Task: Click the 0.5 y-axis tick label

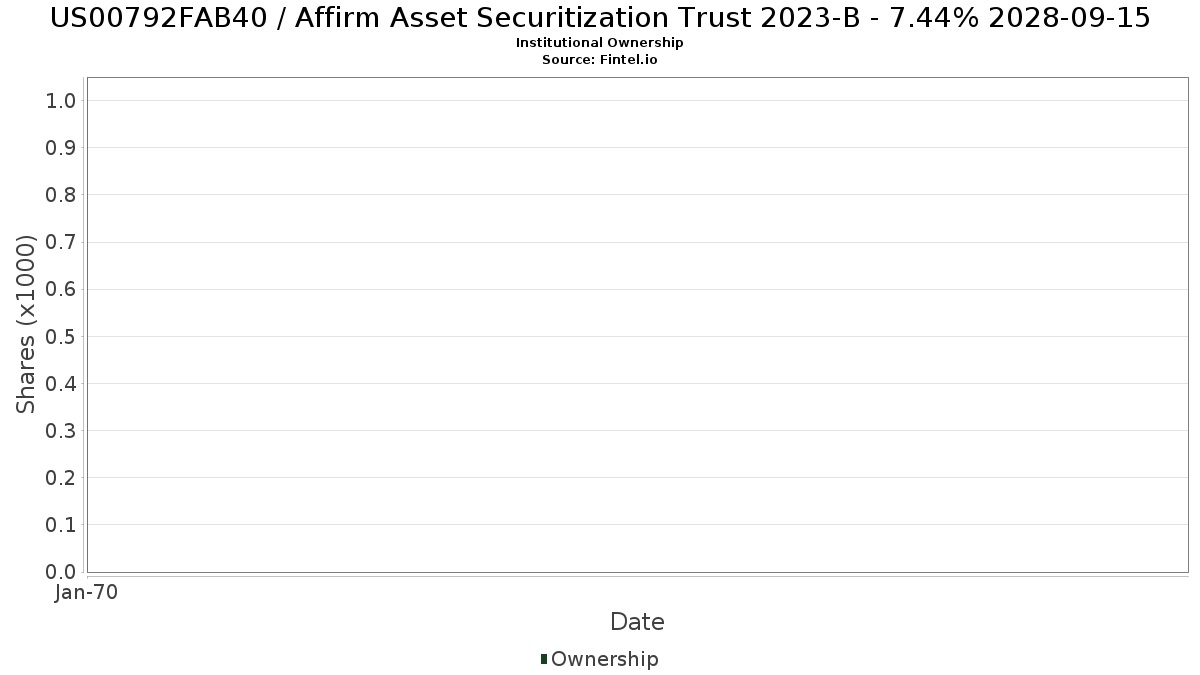Action: [61, 336]
